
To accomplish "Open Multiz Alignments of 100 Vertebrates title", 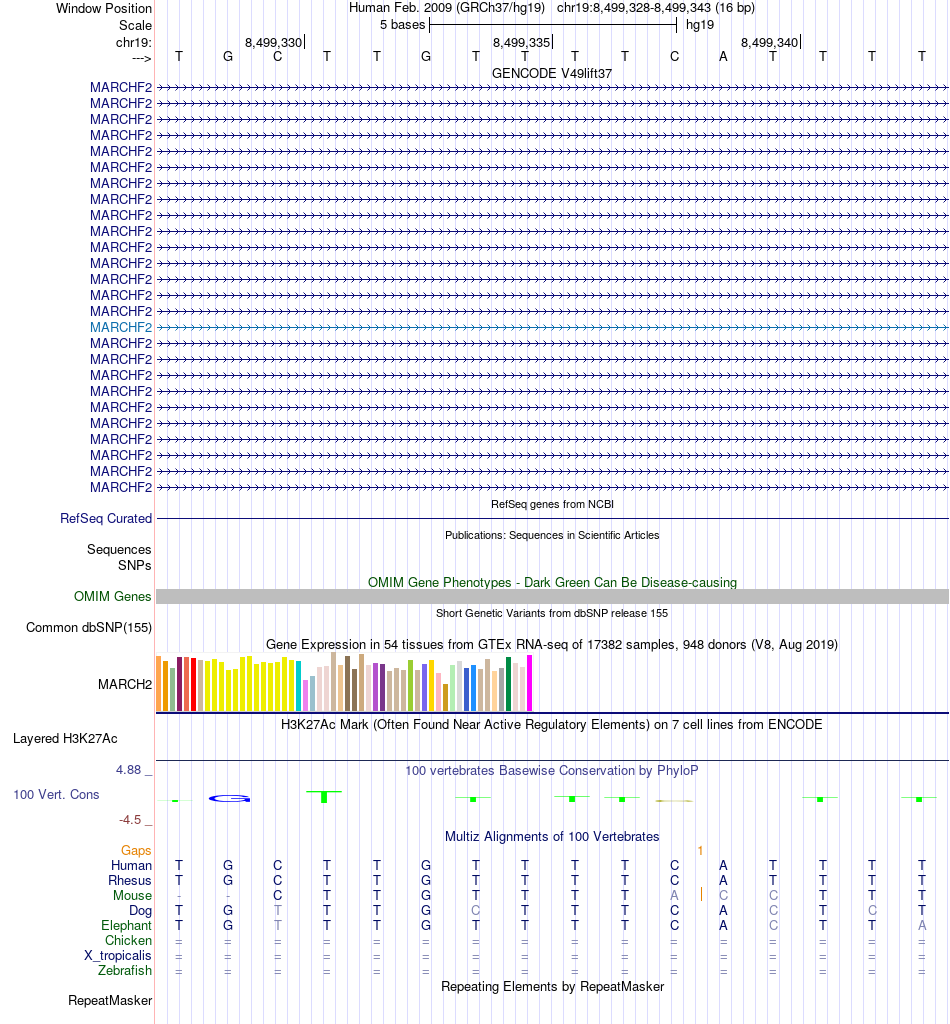I will pos(552,837).
